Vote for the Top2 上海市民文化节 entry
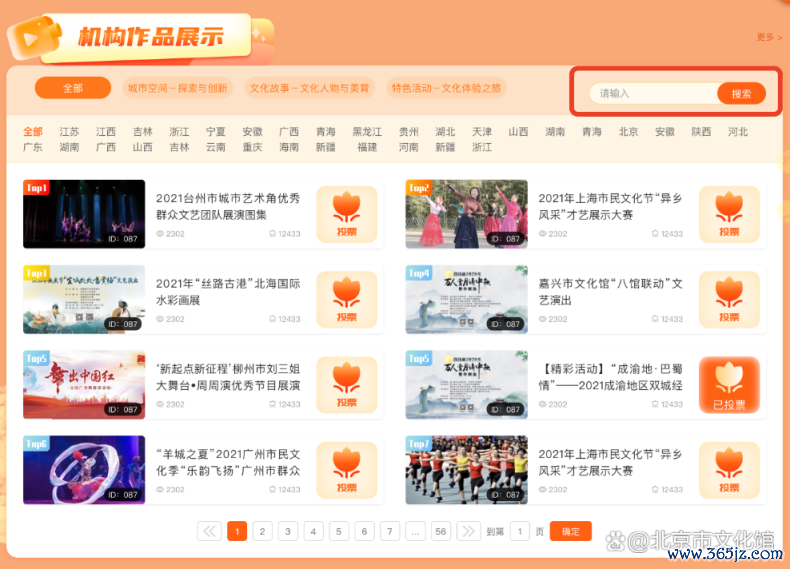The height and width of the screenshot is (569, 790). click(x=729, y=214)
